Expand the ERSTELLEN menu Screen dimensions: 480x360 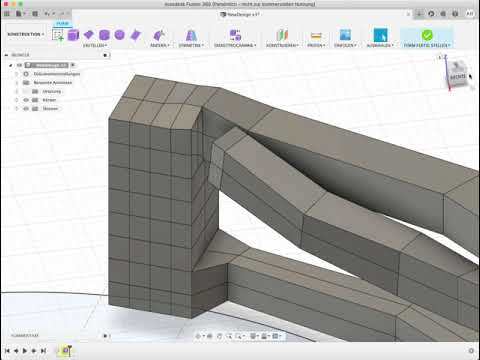tap(95, 45)
